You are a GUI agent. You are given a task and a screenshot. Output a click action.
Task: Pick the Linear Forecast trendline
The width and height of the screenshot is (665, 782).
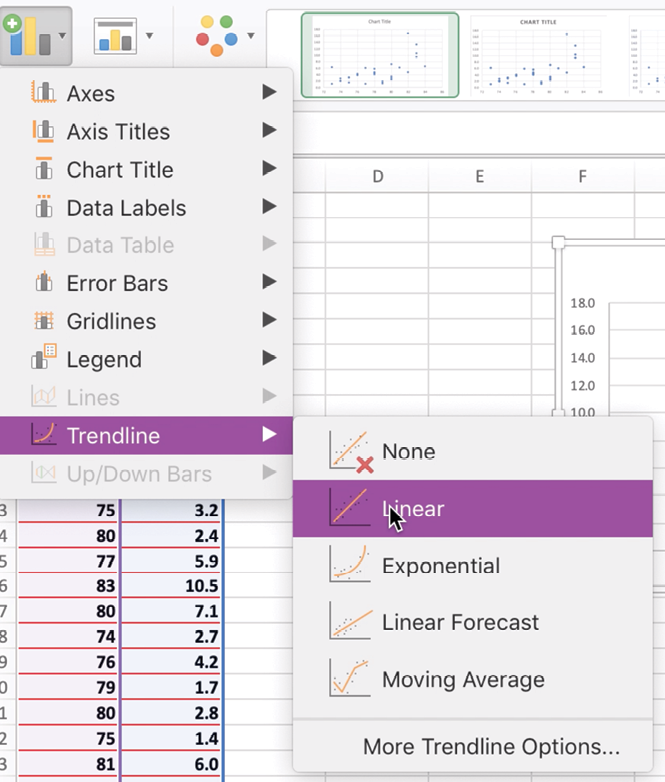[x=460, y=623]
